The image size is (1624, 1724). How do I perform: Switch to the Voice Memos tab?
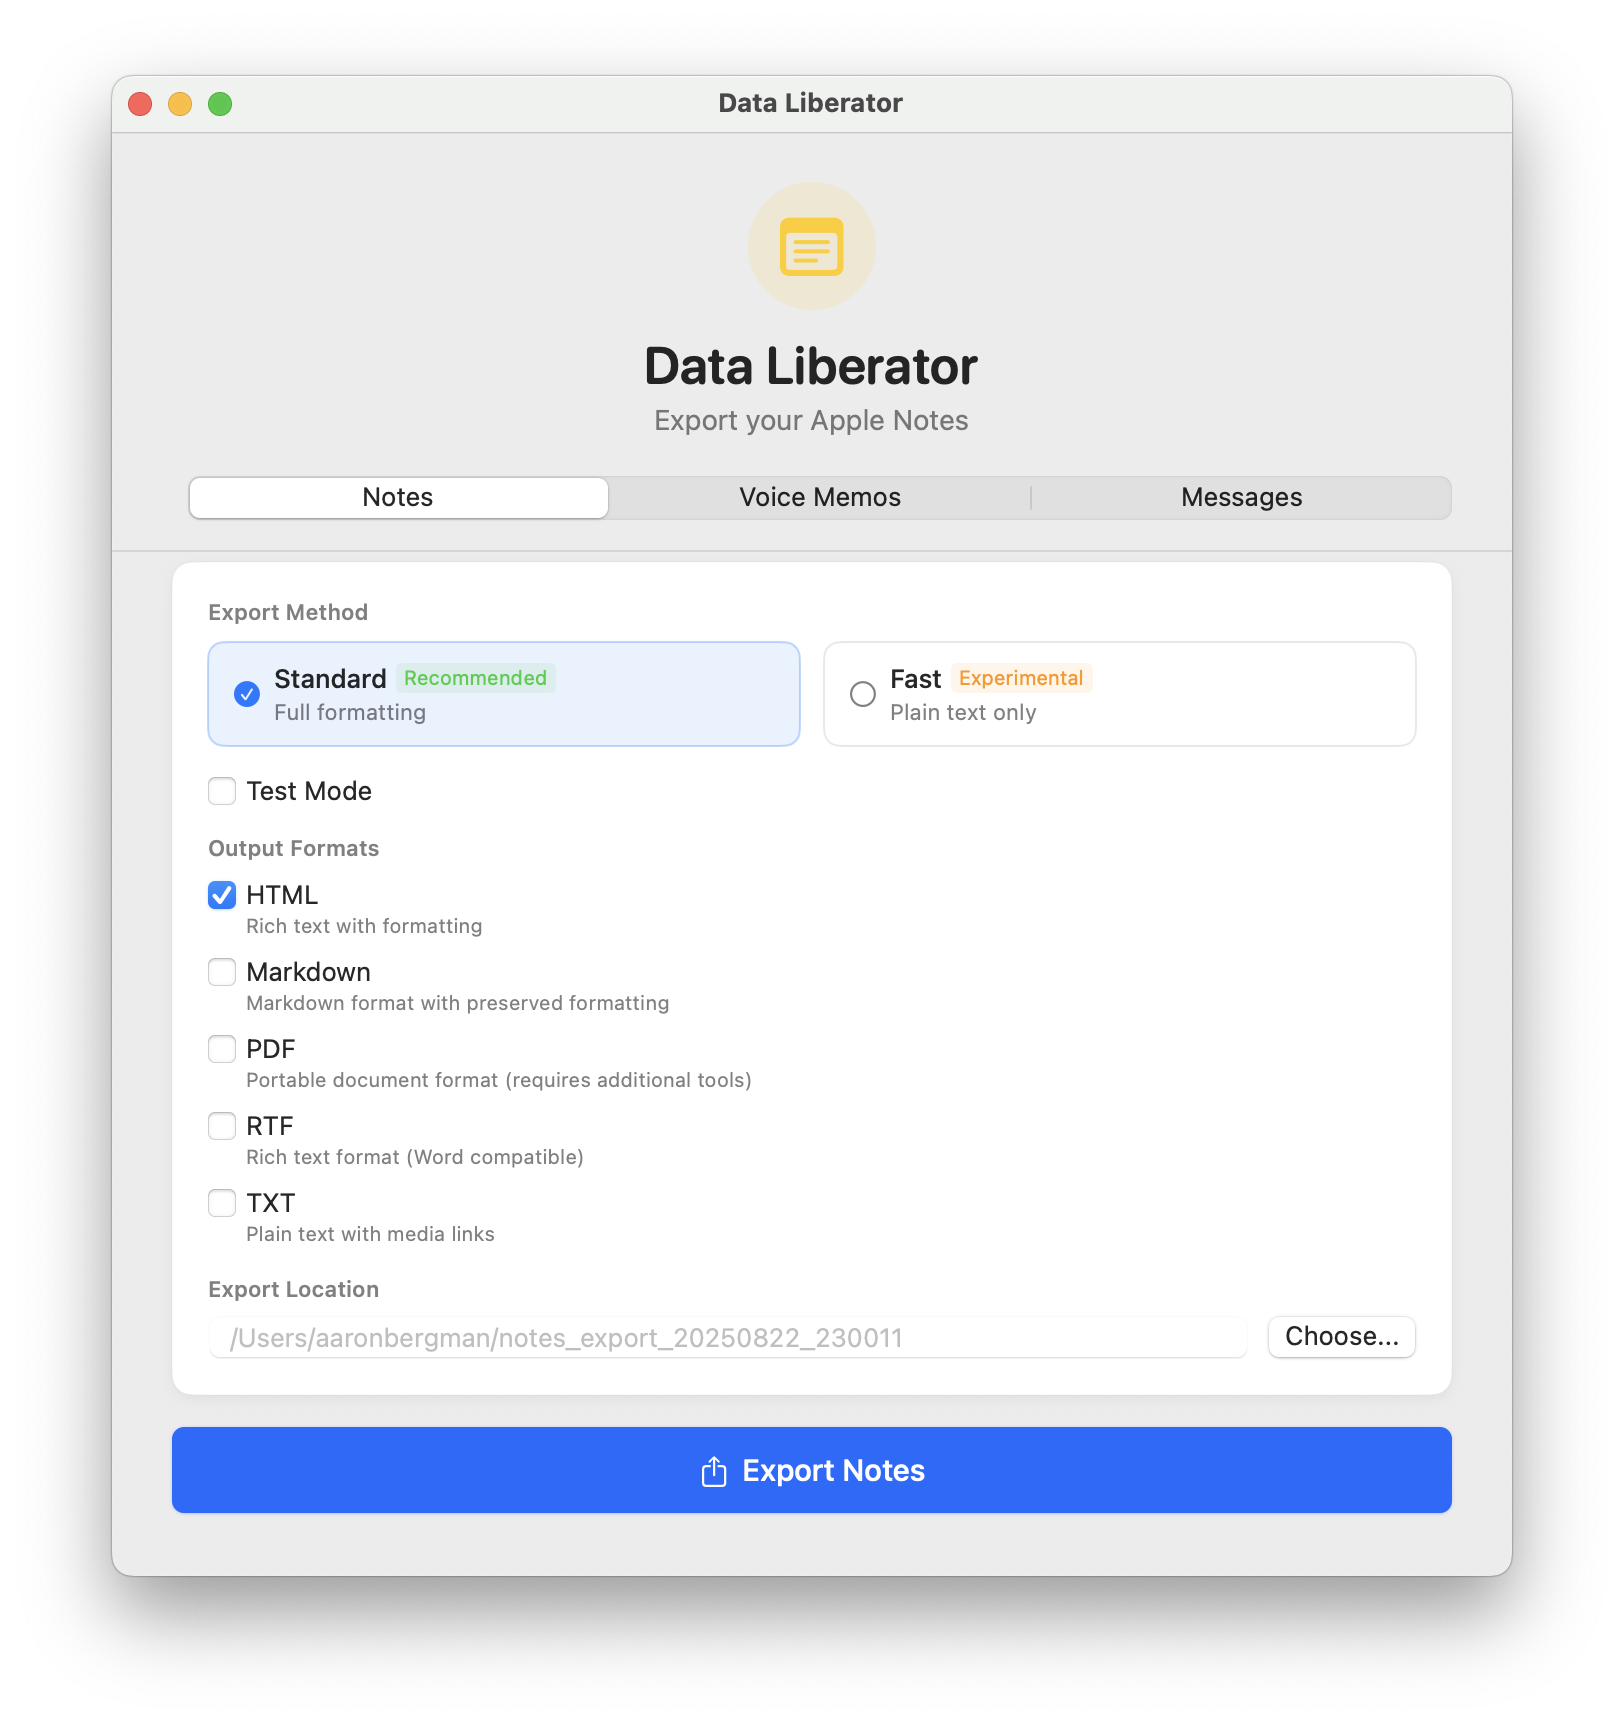click(x=820, y=498)
